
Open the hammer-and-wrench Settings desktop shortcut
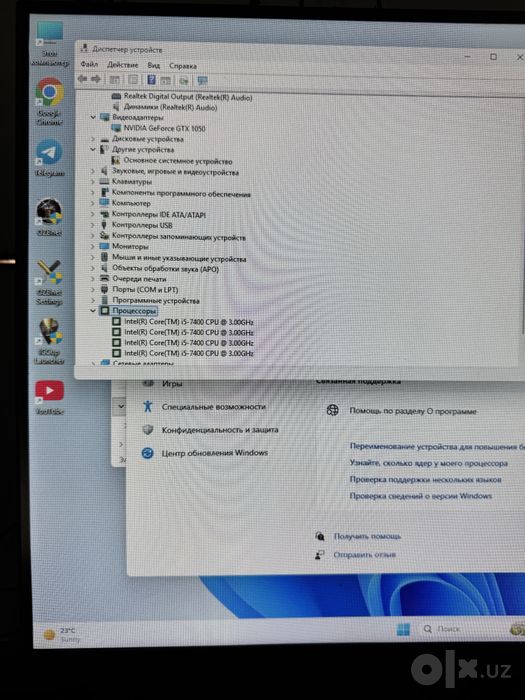click(50, 281)
